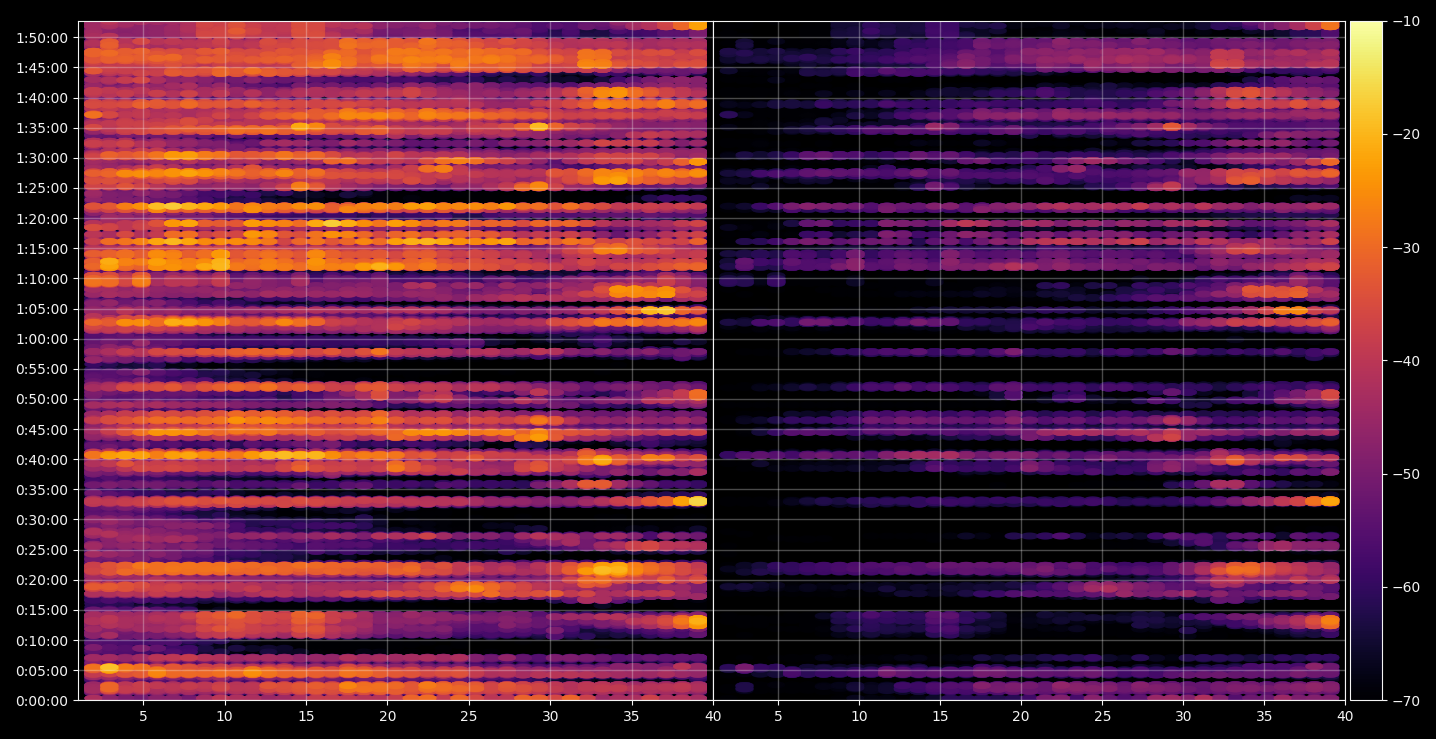Click x-axis label 15 under the left heatmap
Image resolution: width=1436 pixels, height=739 pixels.
(x=306, y=716)
